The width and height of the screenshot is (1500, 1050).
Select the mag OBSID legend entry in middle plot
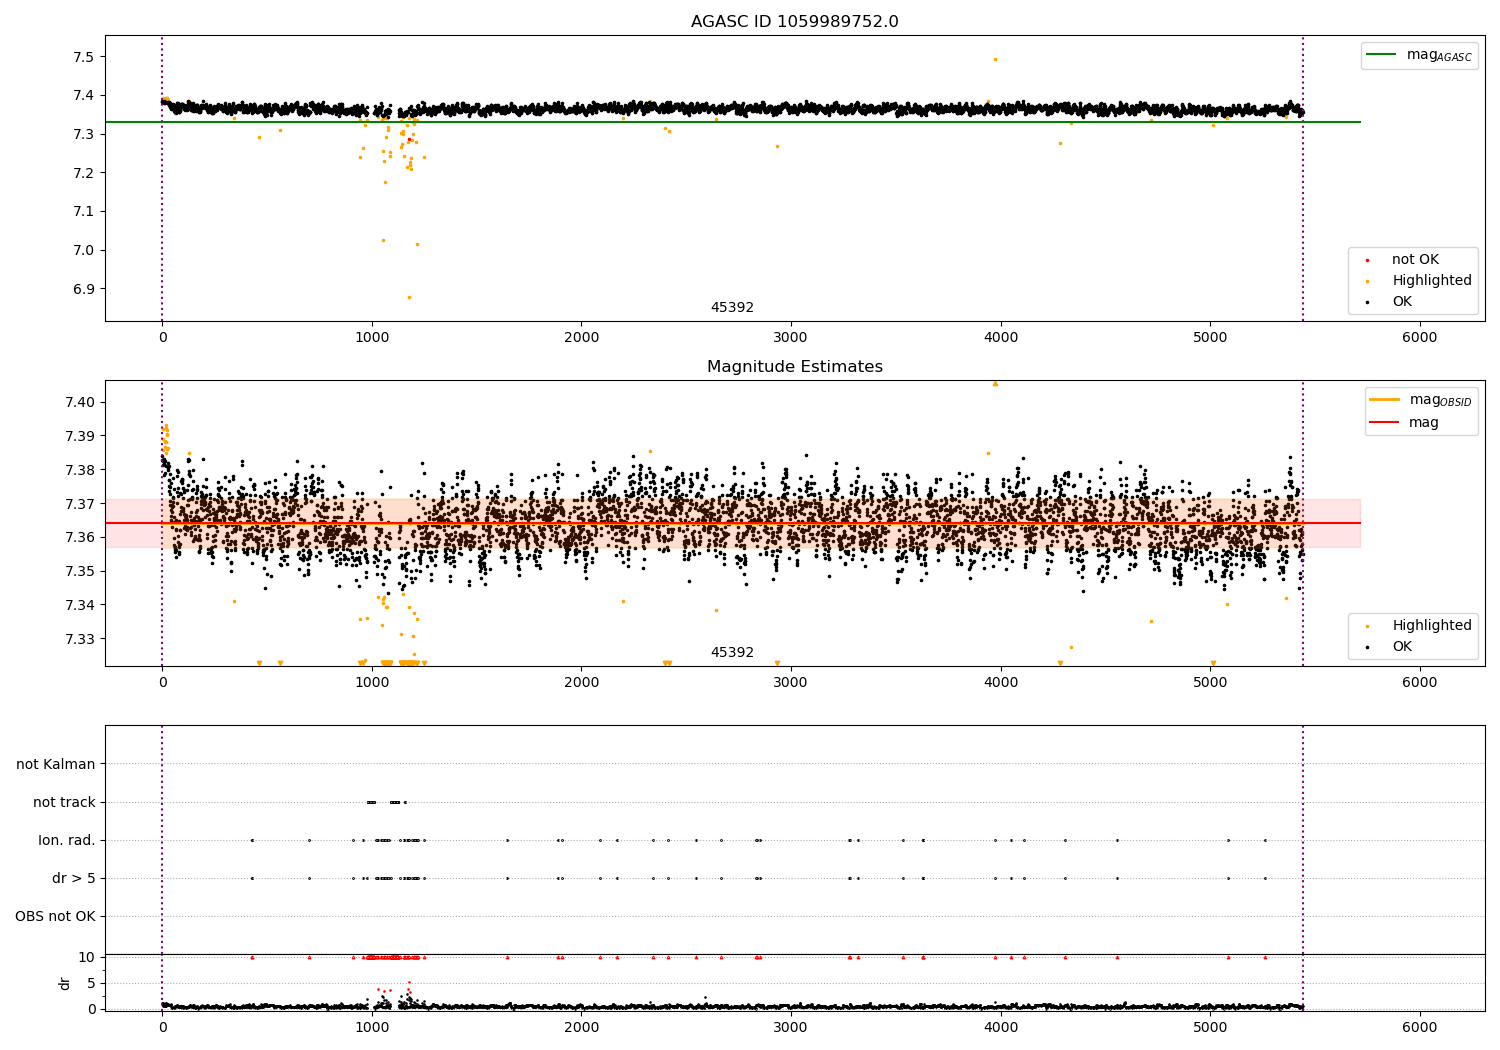click(1421, 400)
